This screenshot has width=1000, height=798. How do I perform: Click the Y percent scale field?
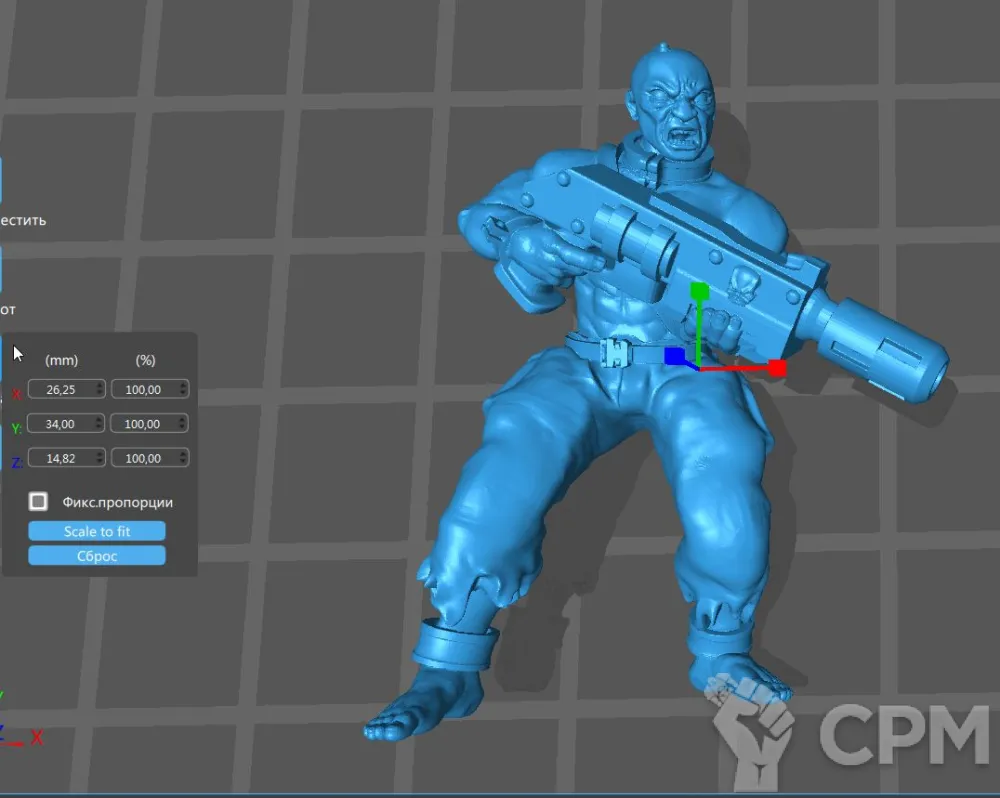(144, 424)
